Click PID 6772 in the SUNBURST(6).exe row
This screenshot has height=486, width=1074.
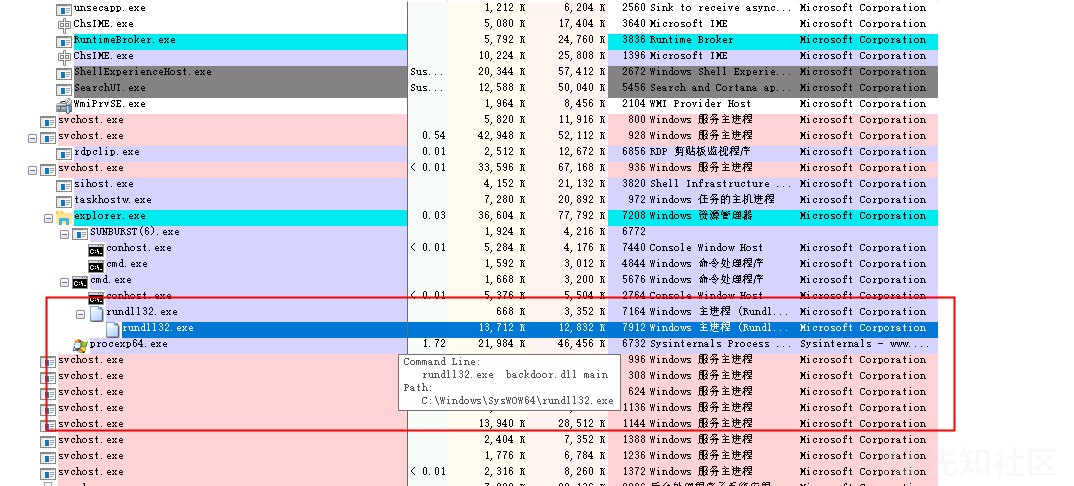(x=633, y=231)
